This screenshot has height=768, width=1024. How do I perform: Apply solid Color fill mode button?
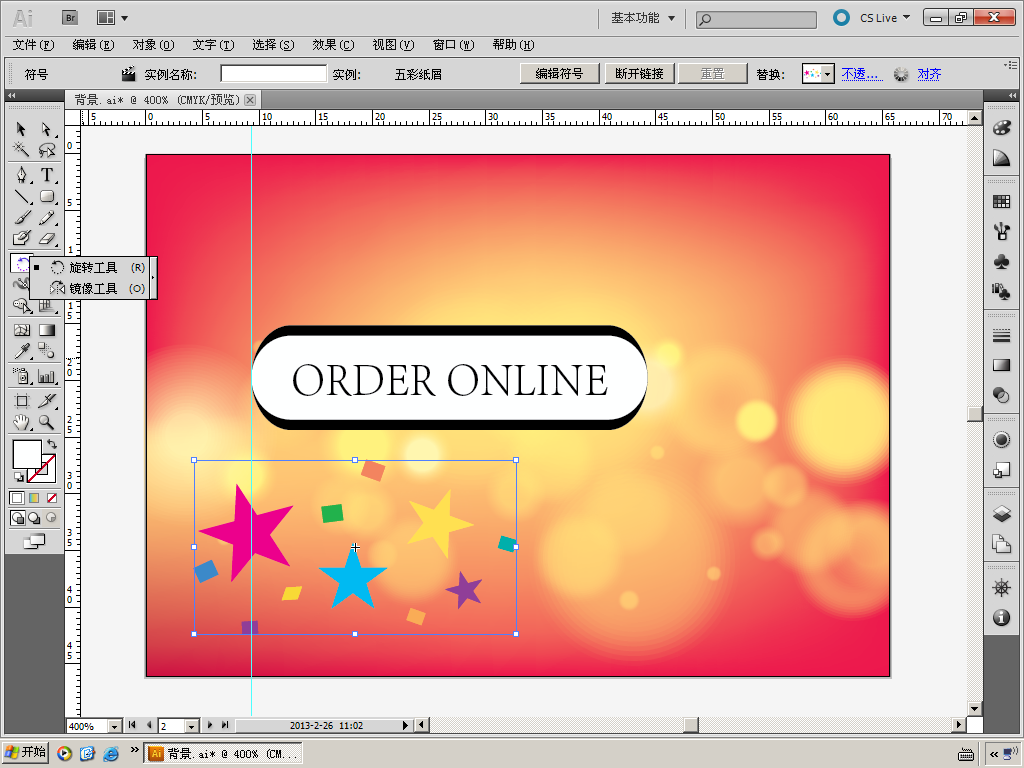(17, 498)
